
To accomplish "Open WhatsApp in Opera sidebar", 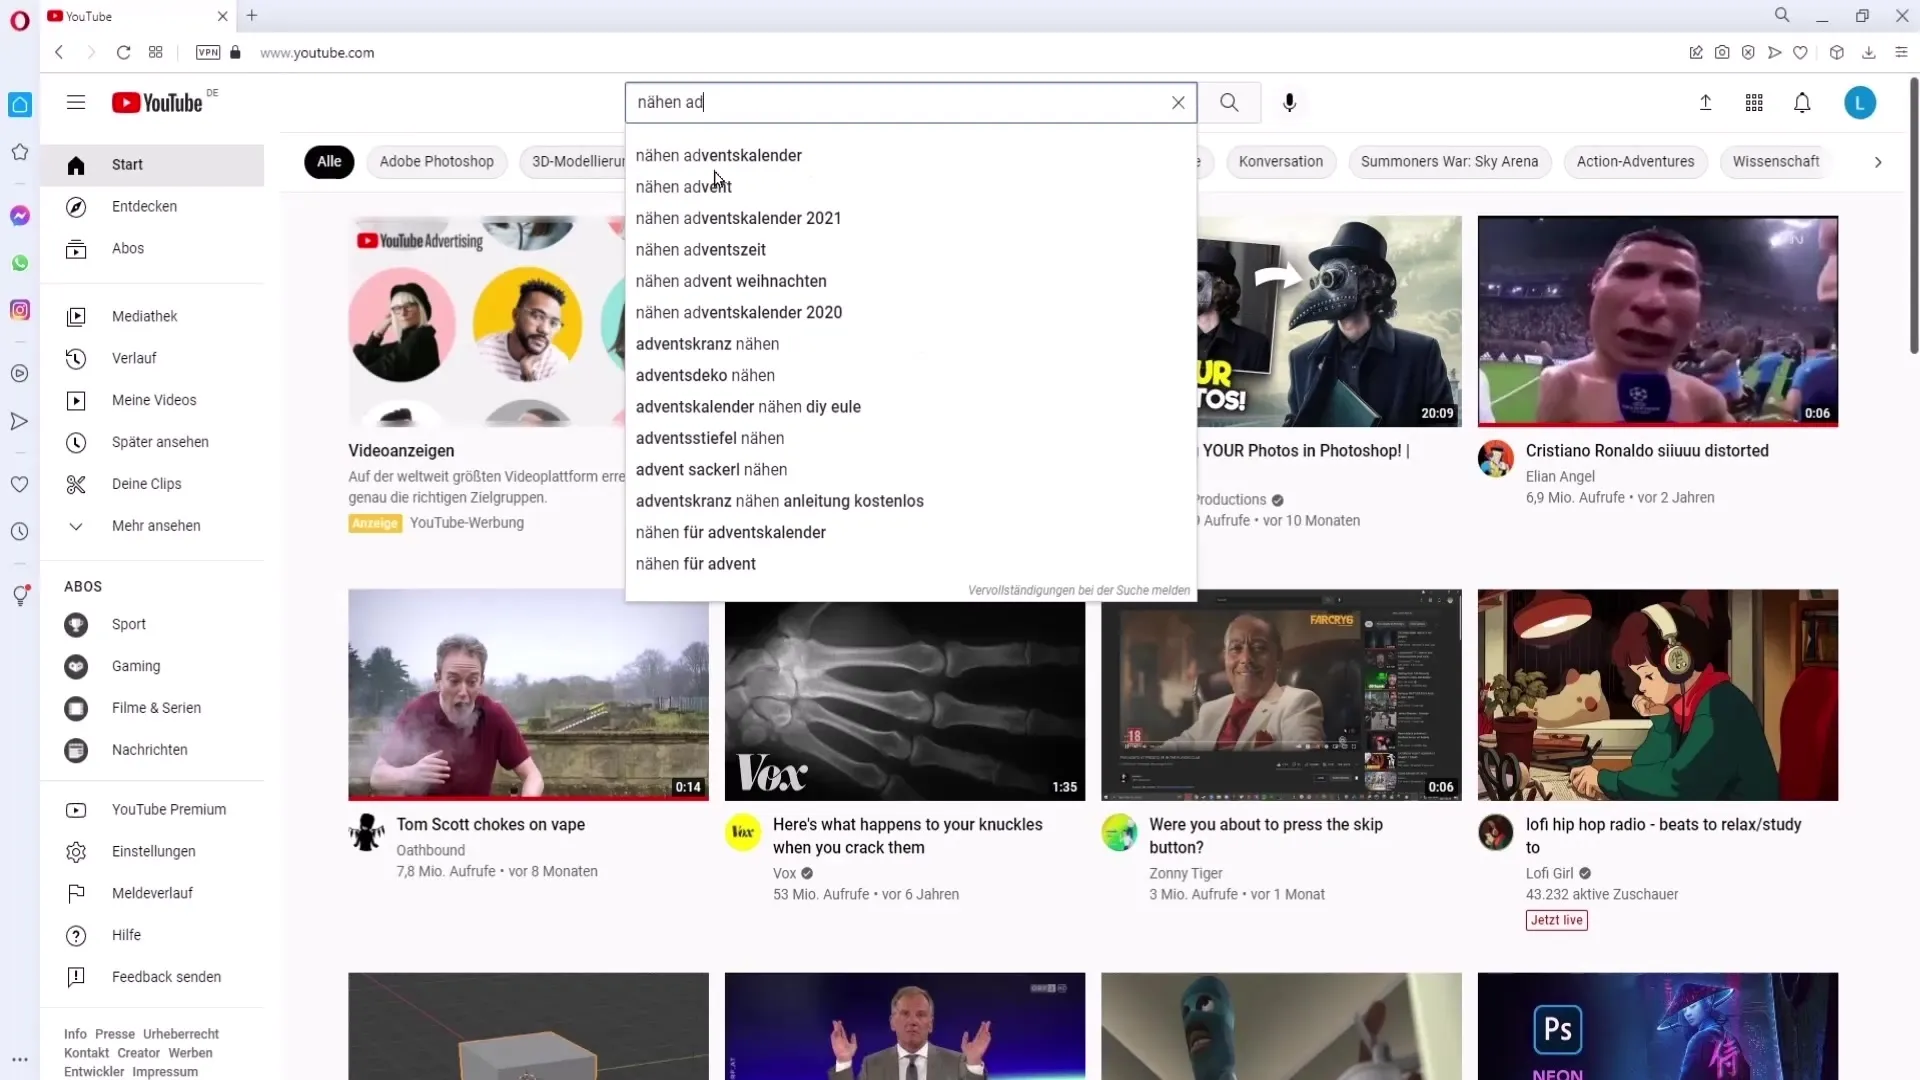I will point(20,263).
